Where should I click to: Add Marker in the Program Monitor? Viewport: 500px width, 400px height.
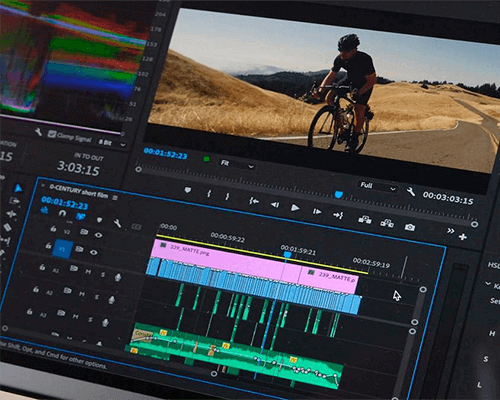(x=188, y=190)
